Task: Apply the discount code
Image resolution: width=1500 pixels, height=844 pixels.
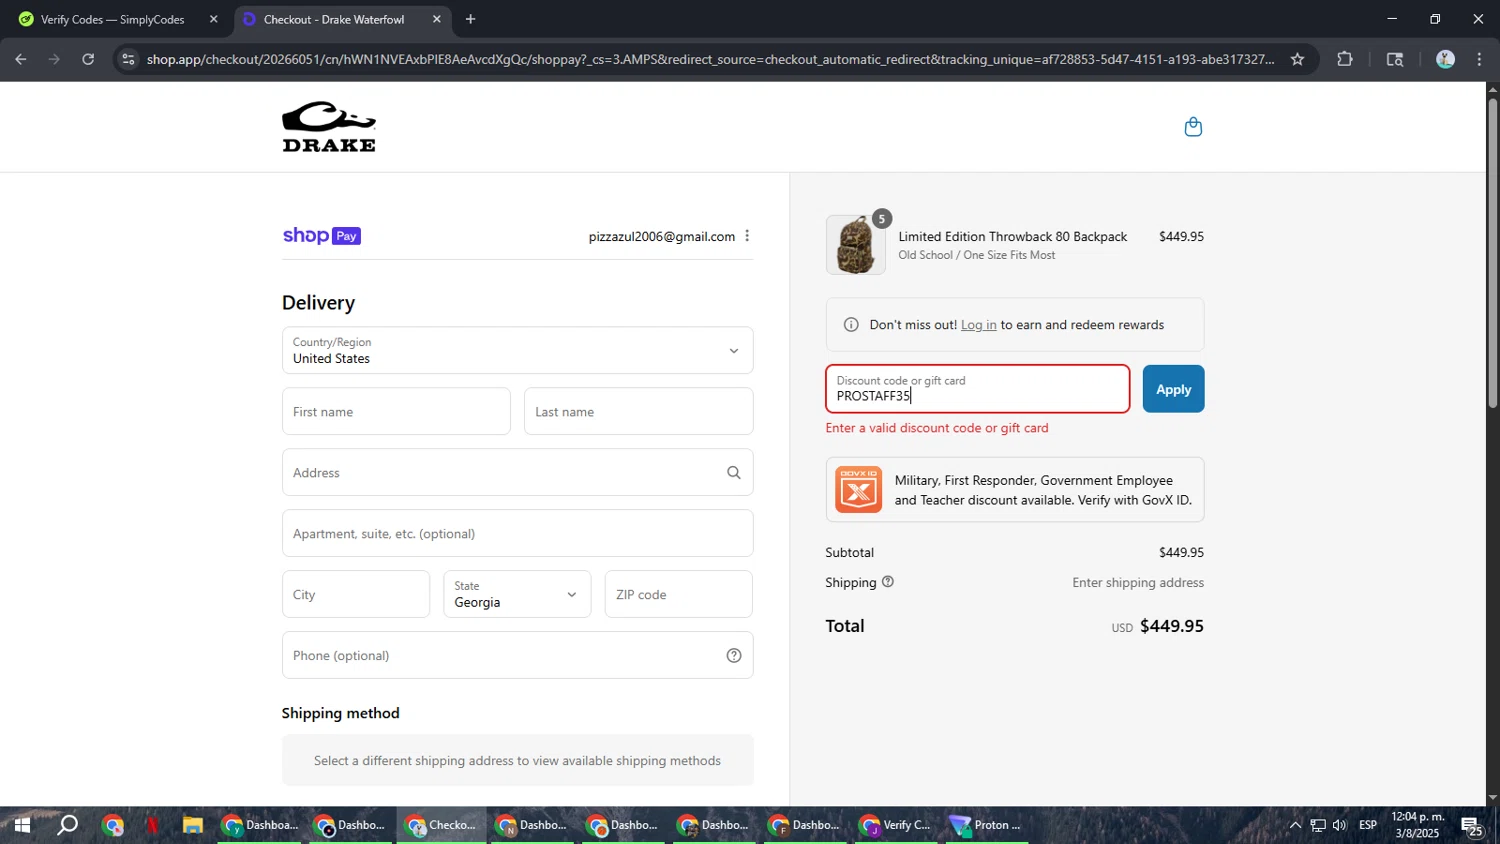Action: (1173, 389)
